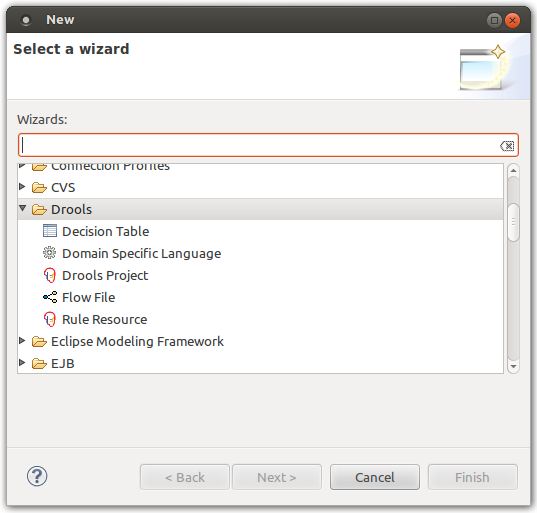Pick the Rule Resource icon
The image size is (537, 513).
(50, 319)
